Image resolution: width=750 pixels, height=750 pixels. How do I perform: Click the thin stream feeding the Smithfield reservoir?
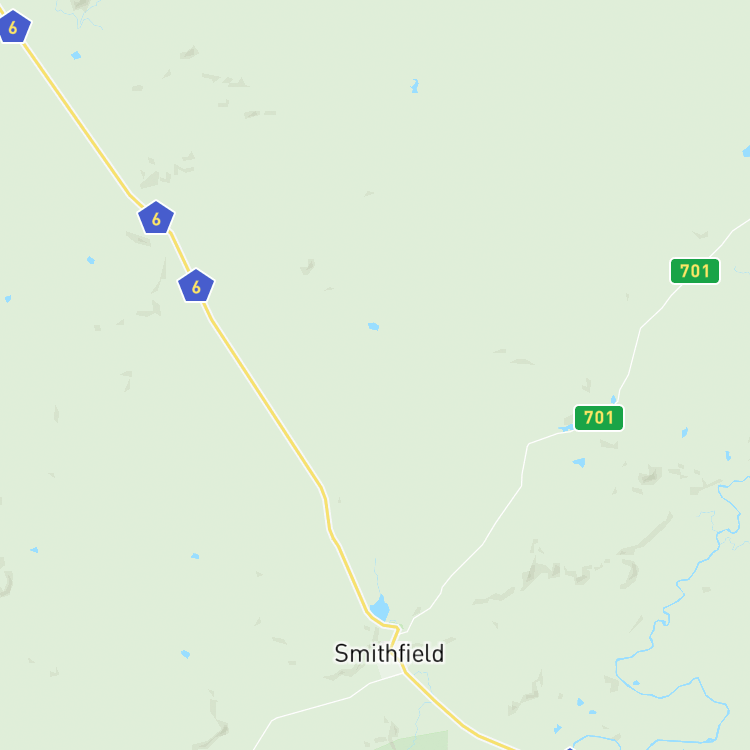[x=377, y=576]
